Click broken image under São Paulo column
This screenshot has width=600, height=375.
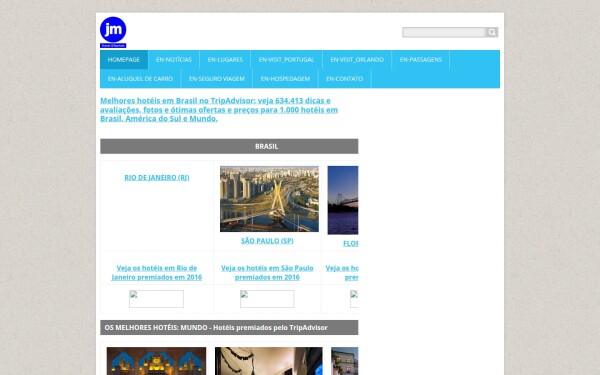click(267, 299)
